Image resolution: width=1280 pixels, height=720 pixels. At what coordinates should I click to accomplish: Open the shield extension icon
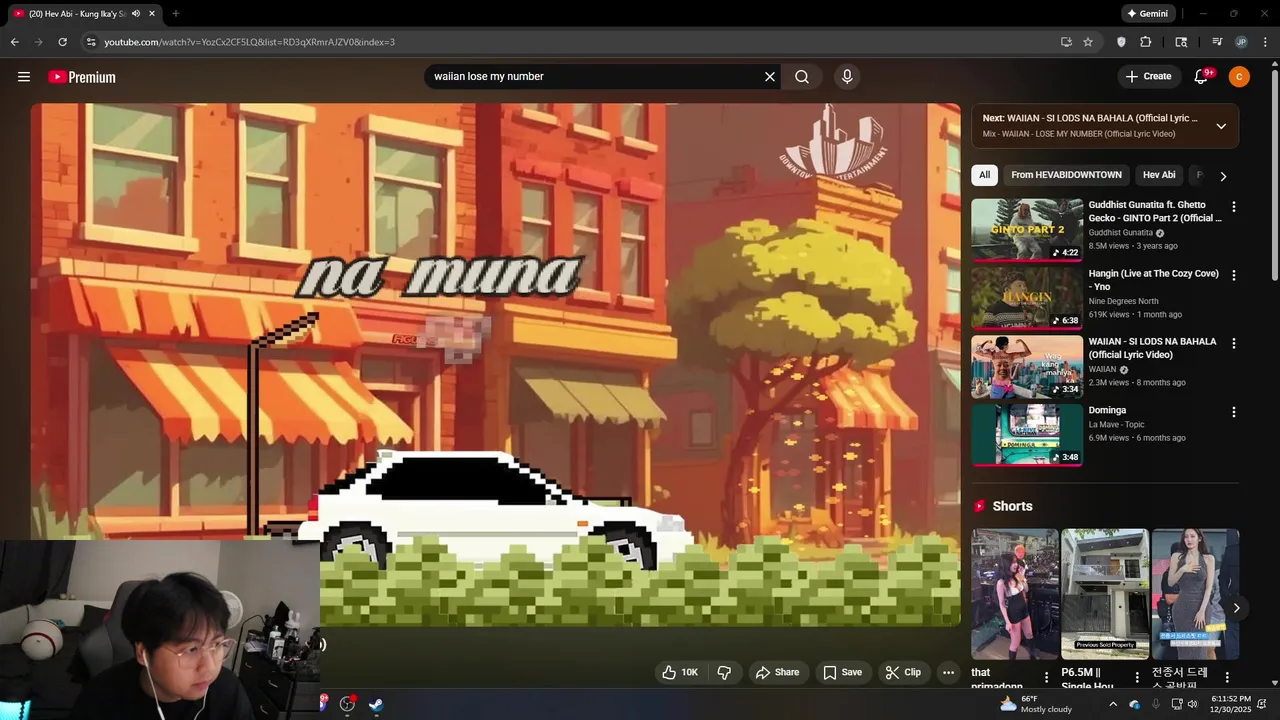pos(1121,42)
